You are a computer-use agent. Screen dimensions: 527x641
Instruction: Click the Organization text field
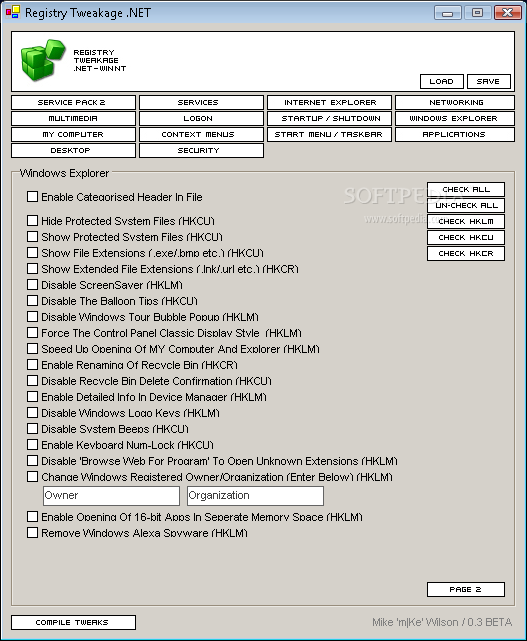click(x=255, y=495)
